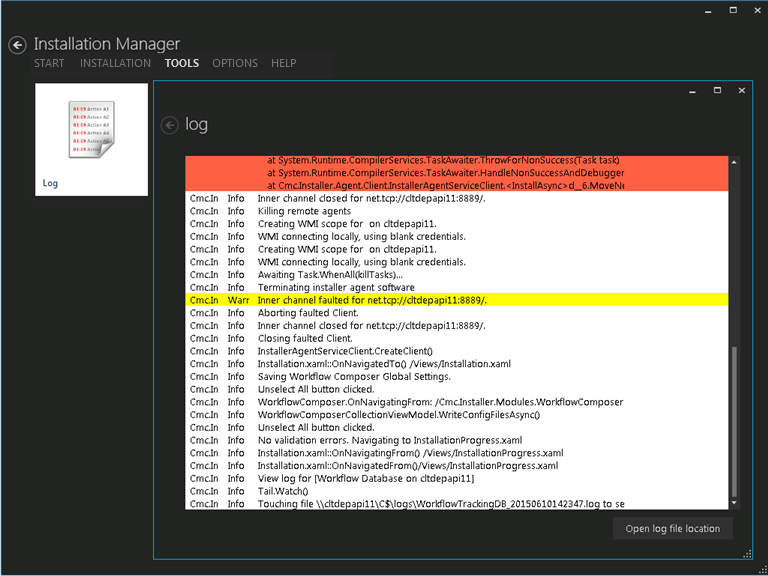Click the back arrow beside log heading
This screenshot has width=768, height=576.
click(169, 125)
